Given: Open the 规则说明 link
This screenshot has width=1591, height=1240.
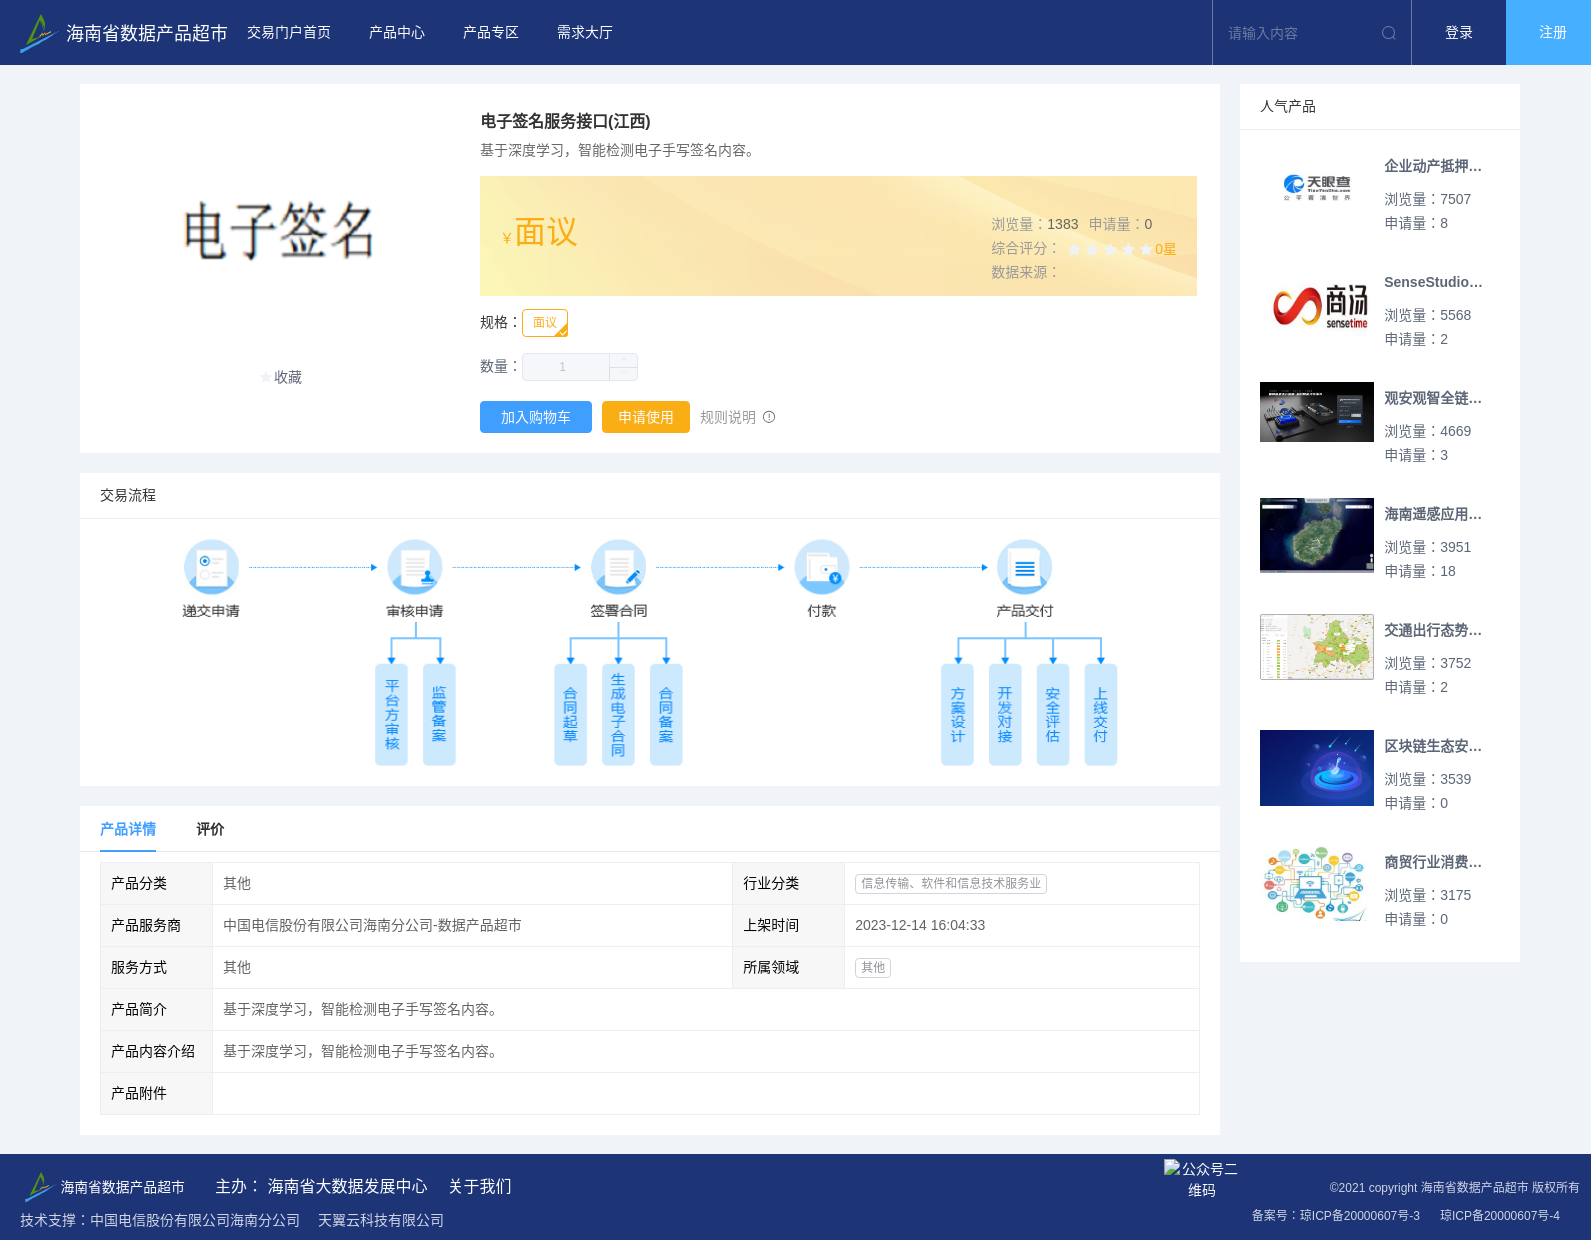Looking at the screenshot, I should [x=728, y=417].
